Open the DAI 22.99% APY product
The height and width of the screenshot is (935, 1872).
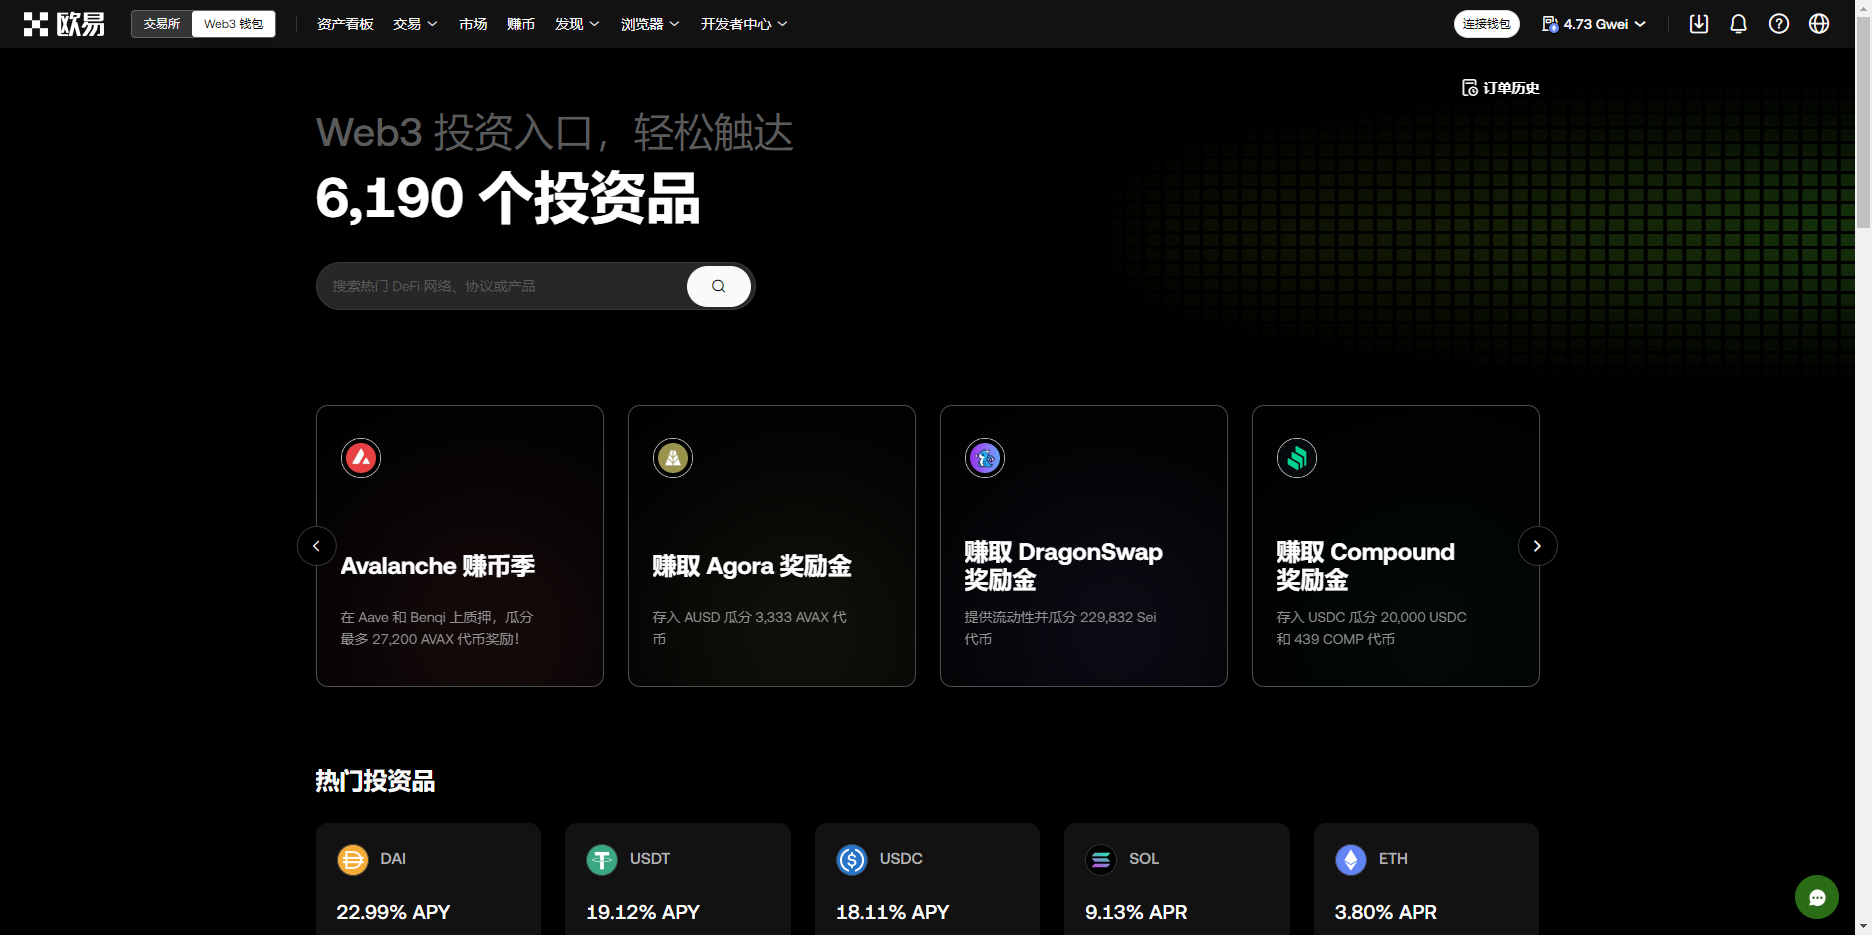(428, 879)
